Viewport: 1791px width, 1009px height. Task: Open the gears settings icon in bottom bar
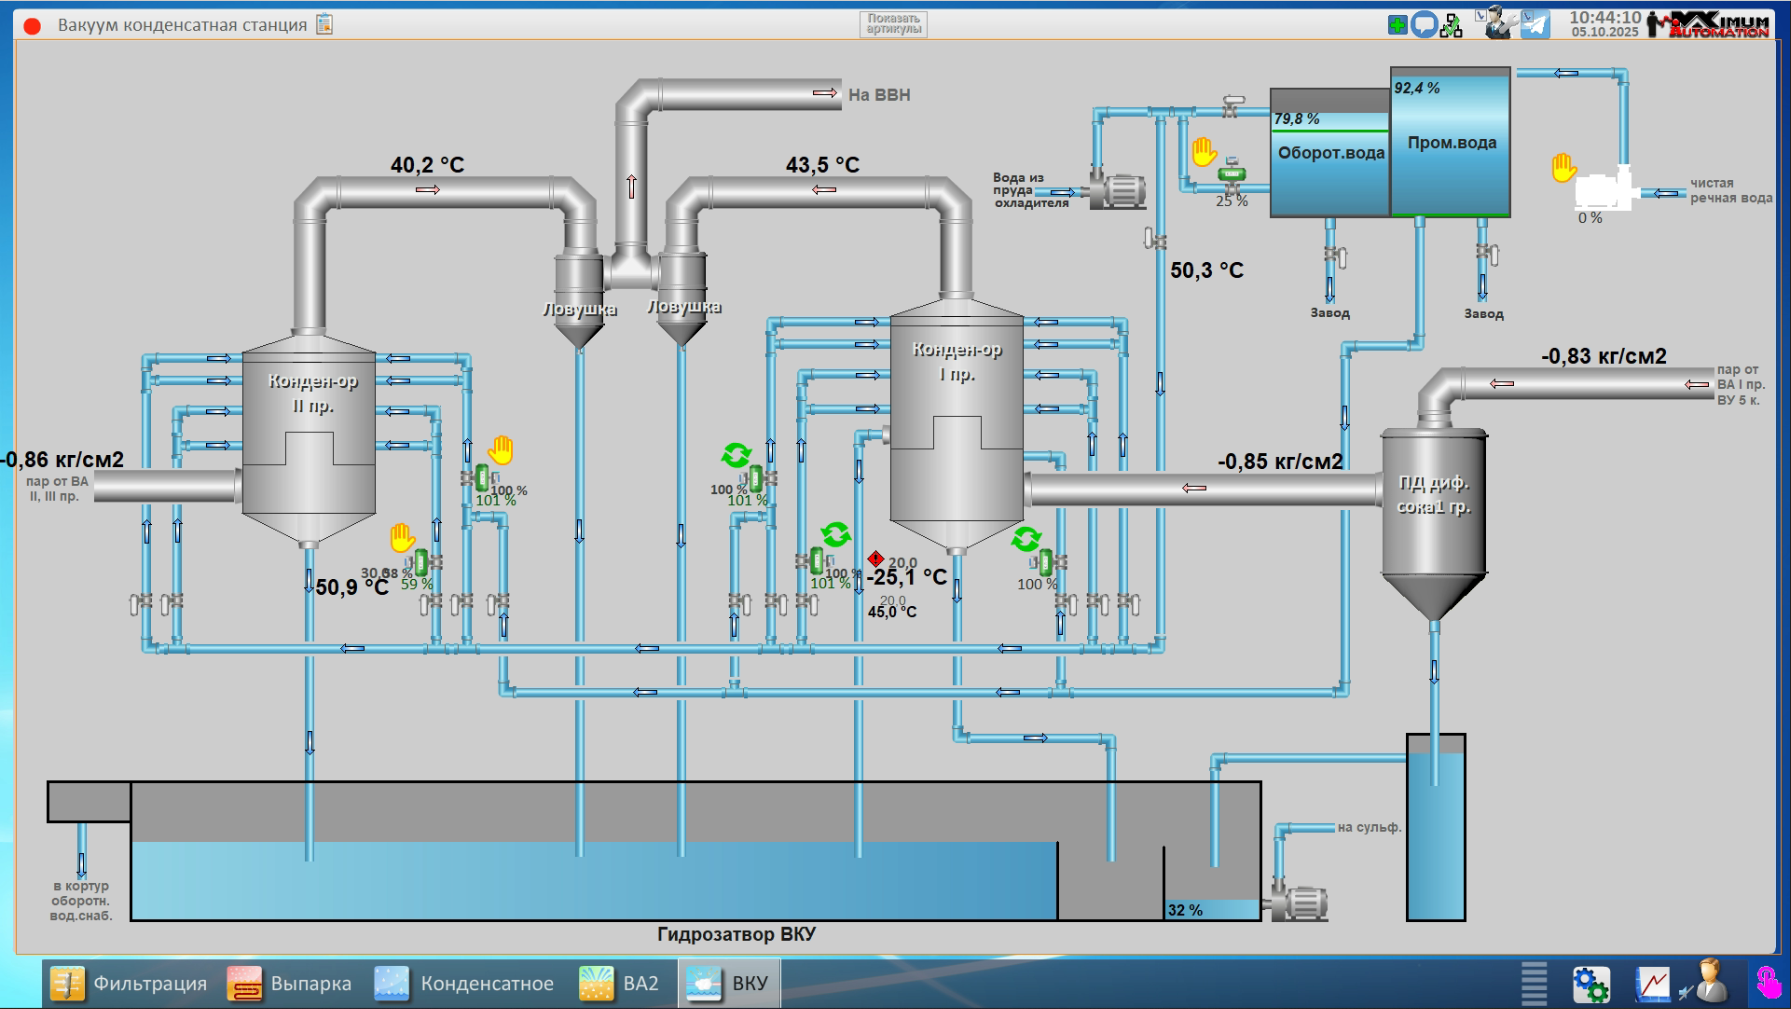click(1590, 984)
